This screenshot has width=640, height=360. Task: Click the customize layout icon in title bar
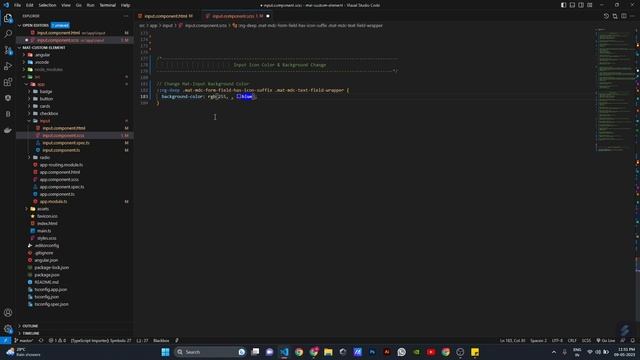click(x=590, y=5)
